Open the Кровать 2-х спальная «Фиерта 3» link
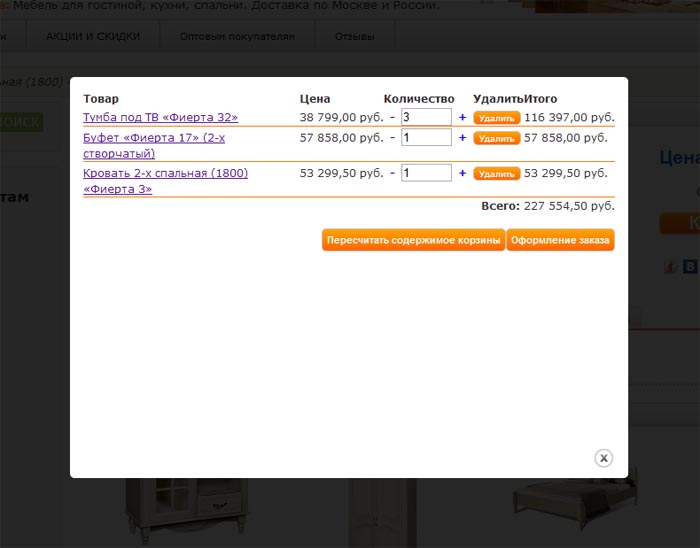 165,181
